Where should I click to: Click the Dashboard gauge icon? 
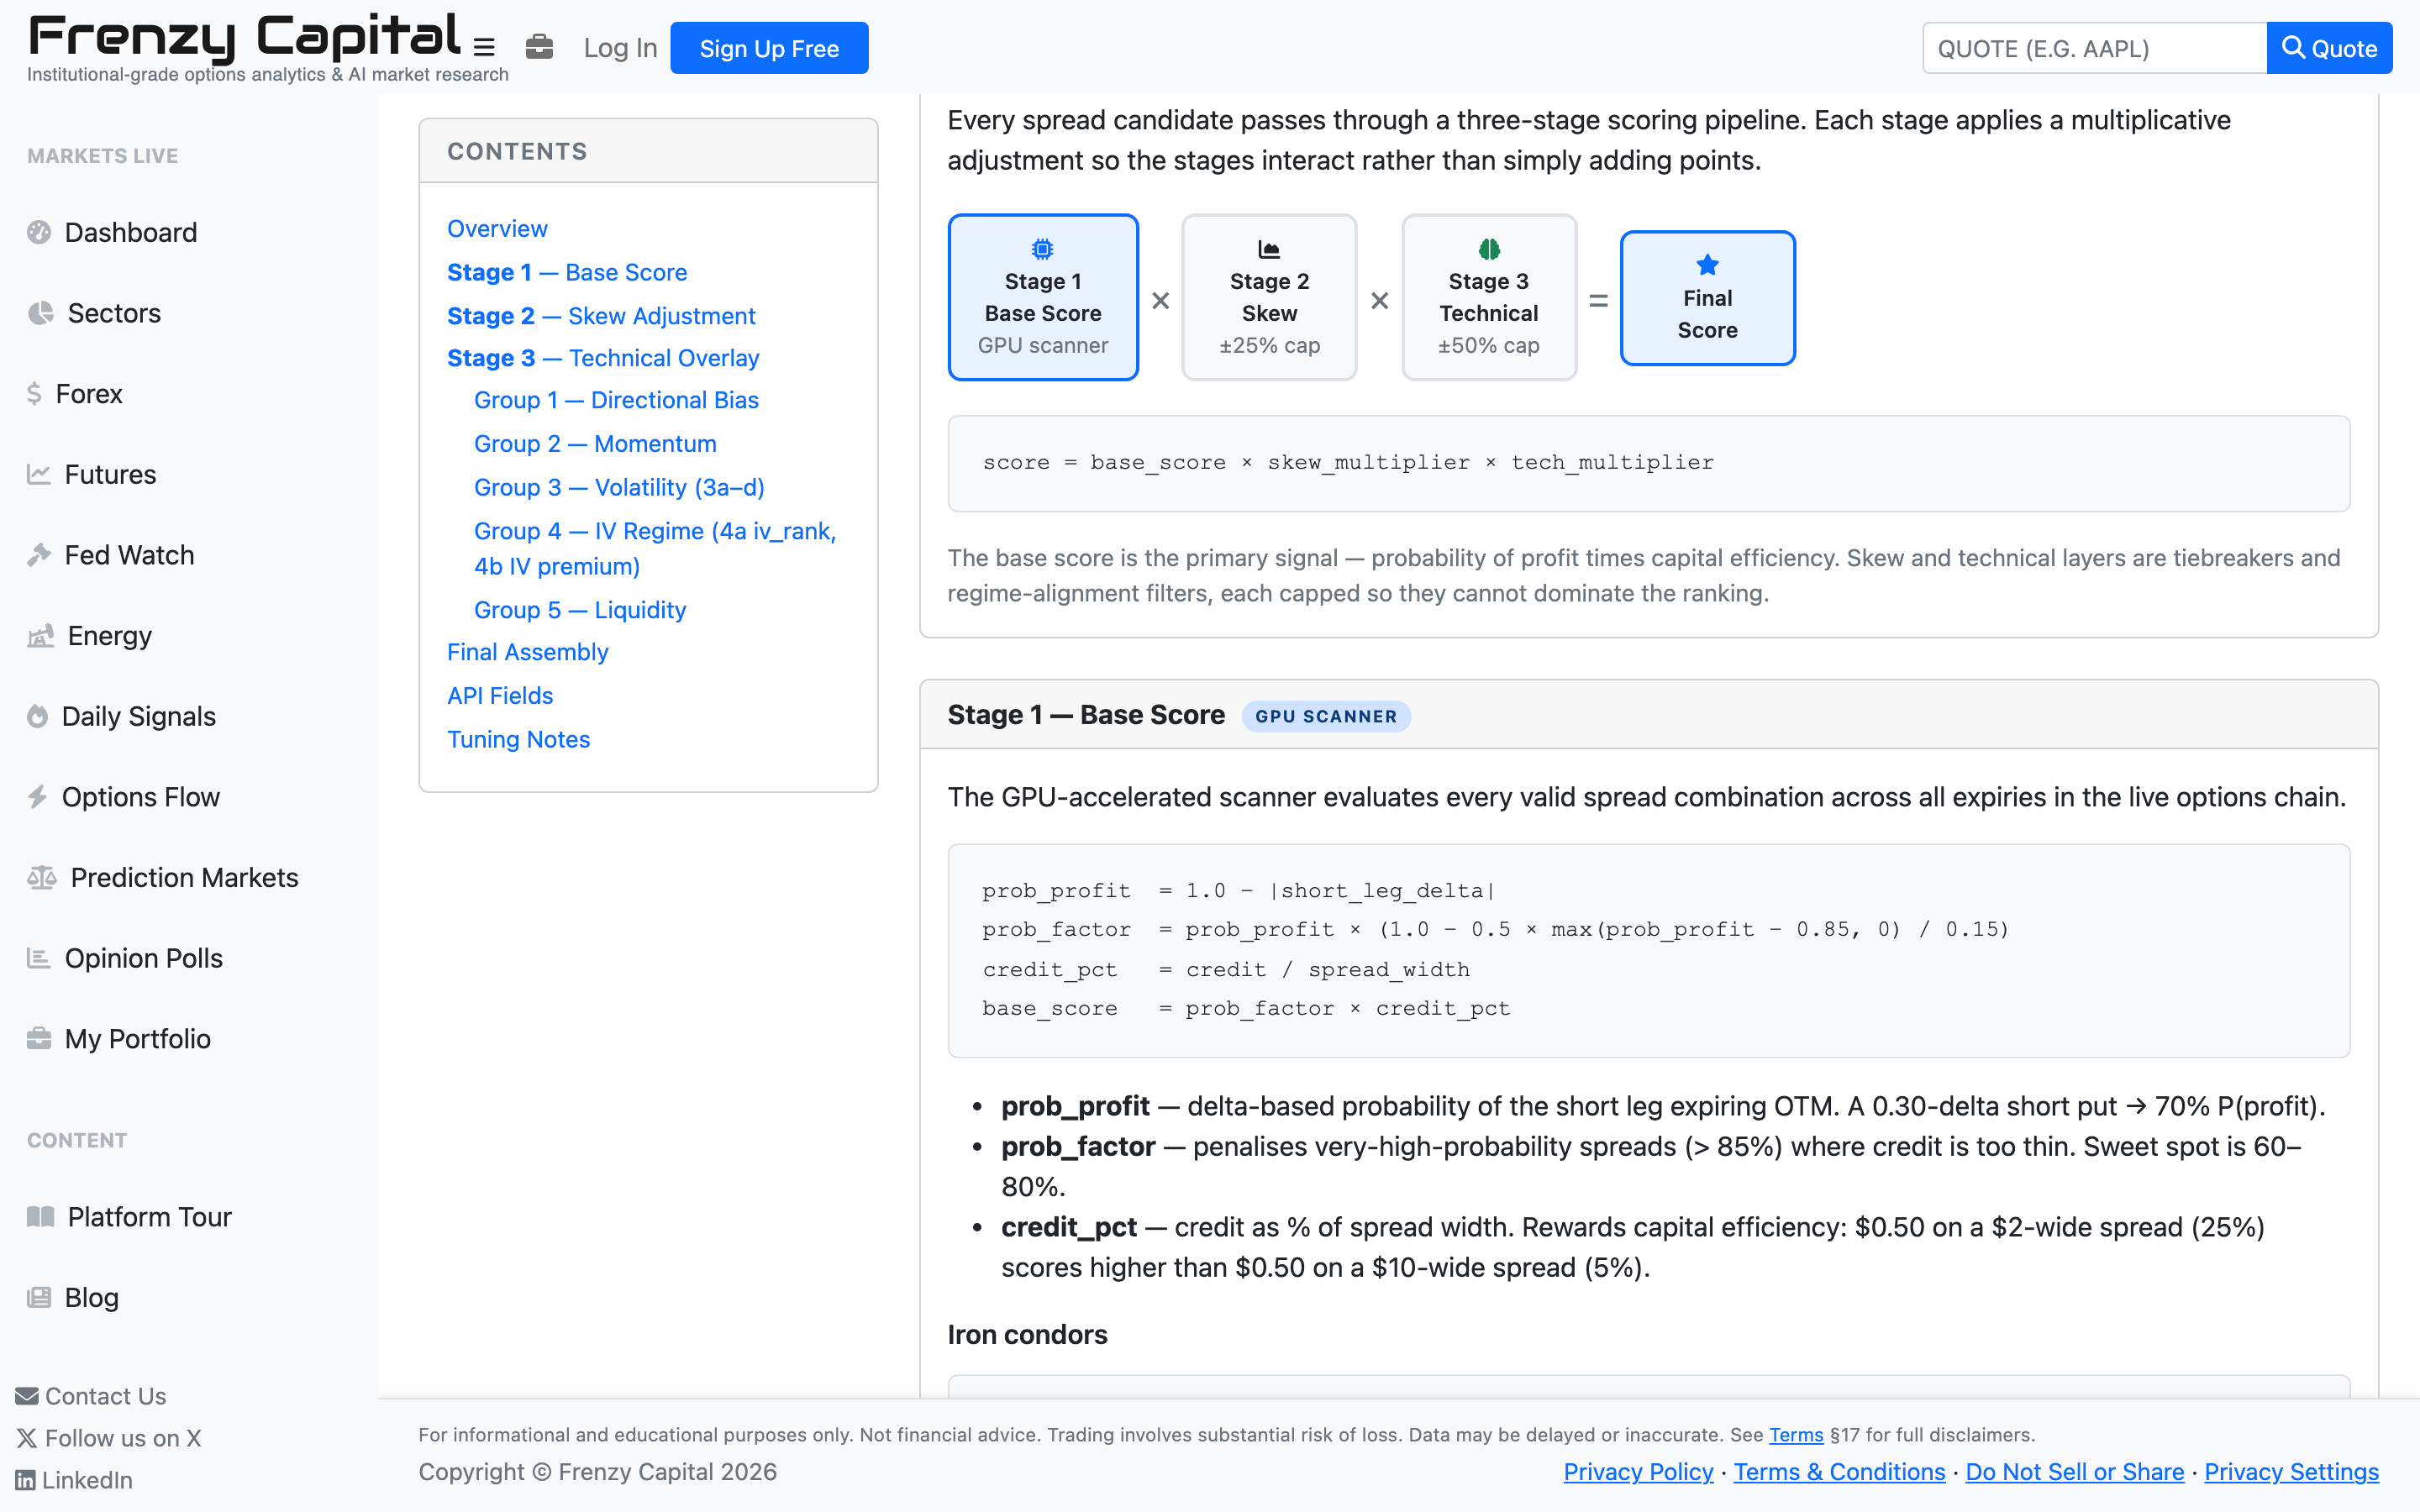[x=39, y=232]
